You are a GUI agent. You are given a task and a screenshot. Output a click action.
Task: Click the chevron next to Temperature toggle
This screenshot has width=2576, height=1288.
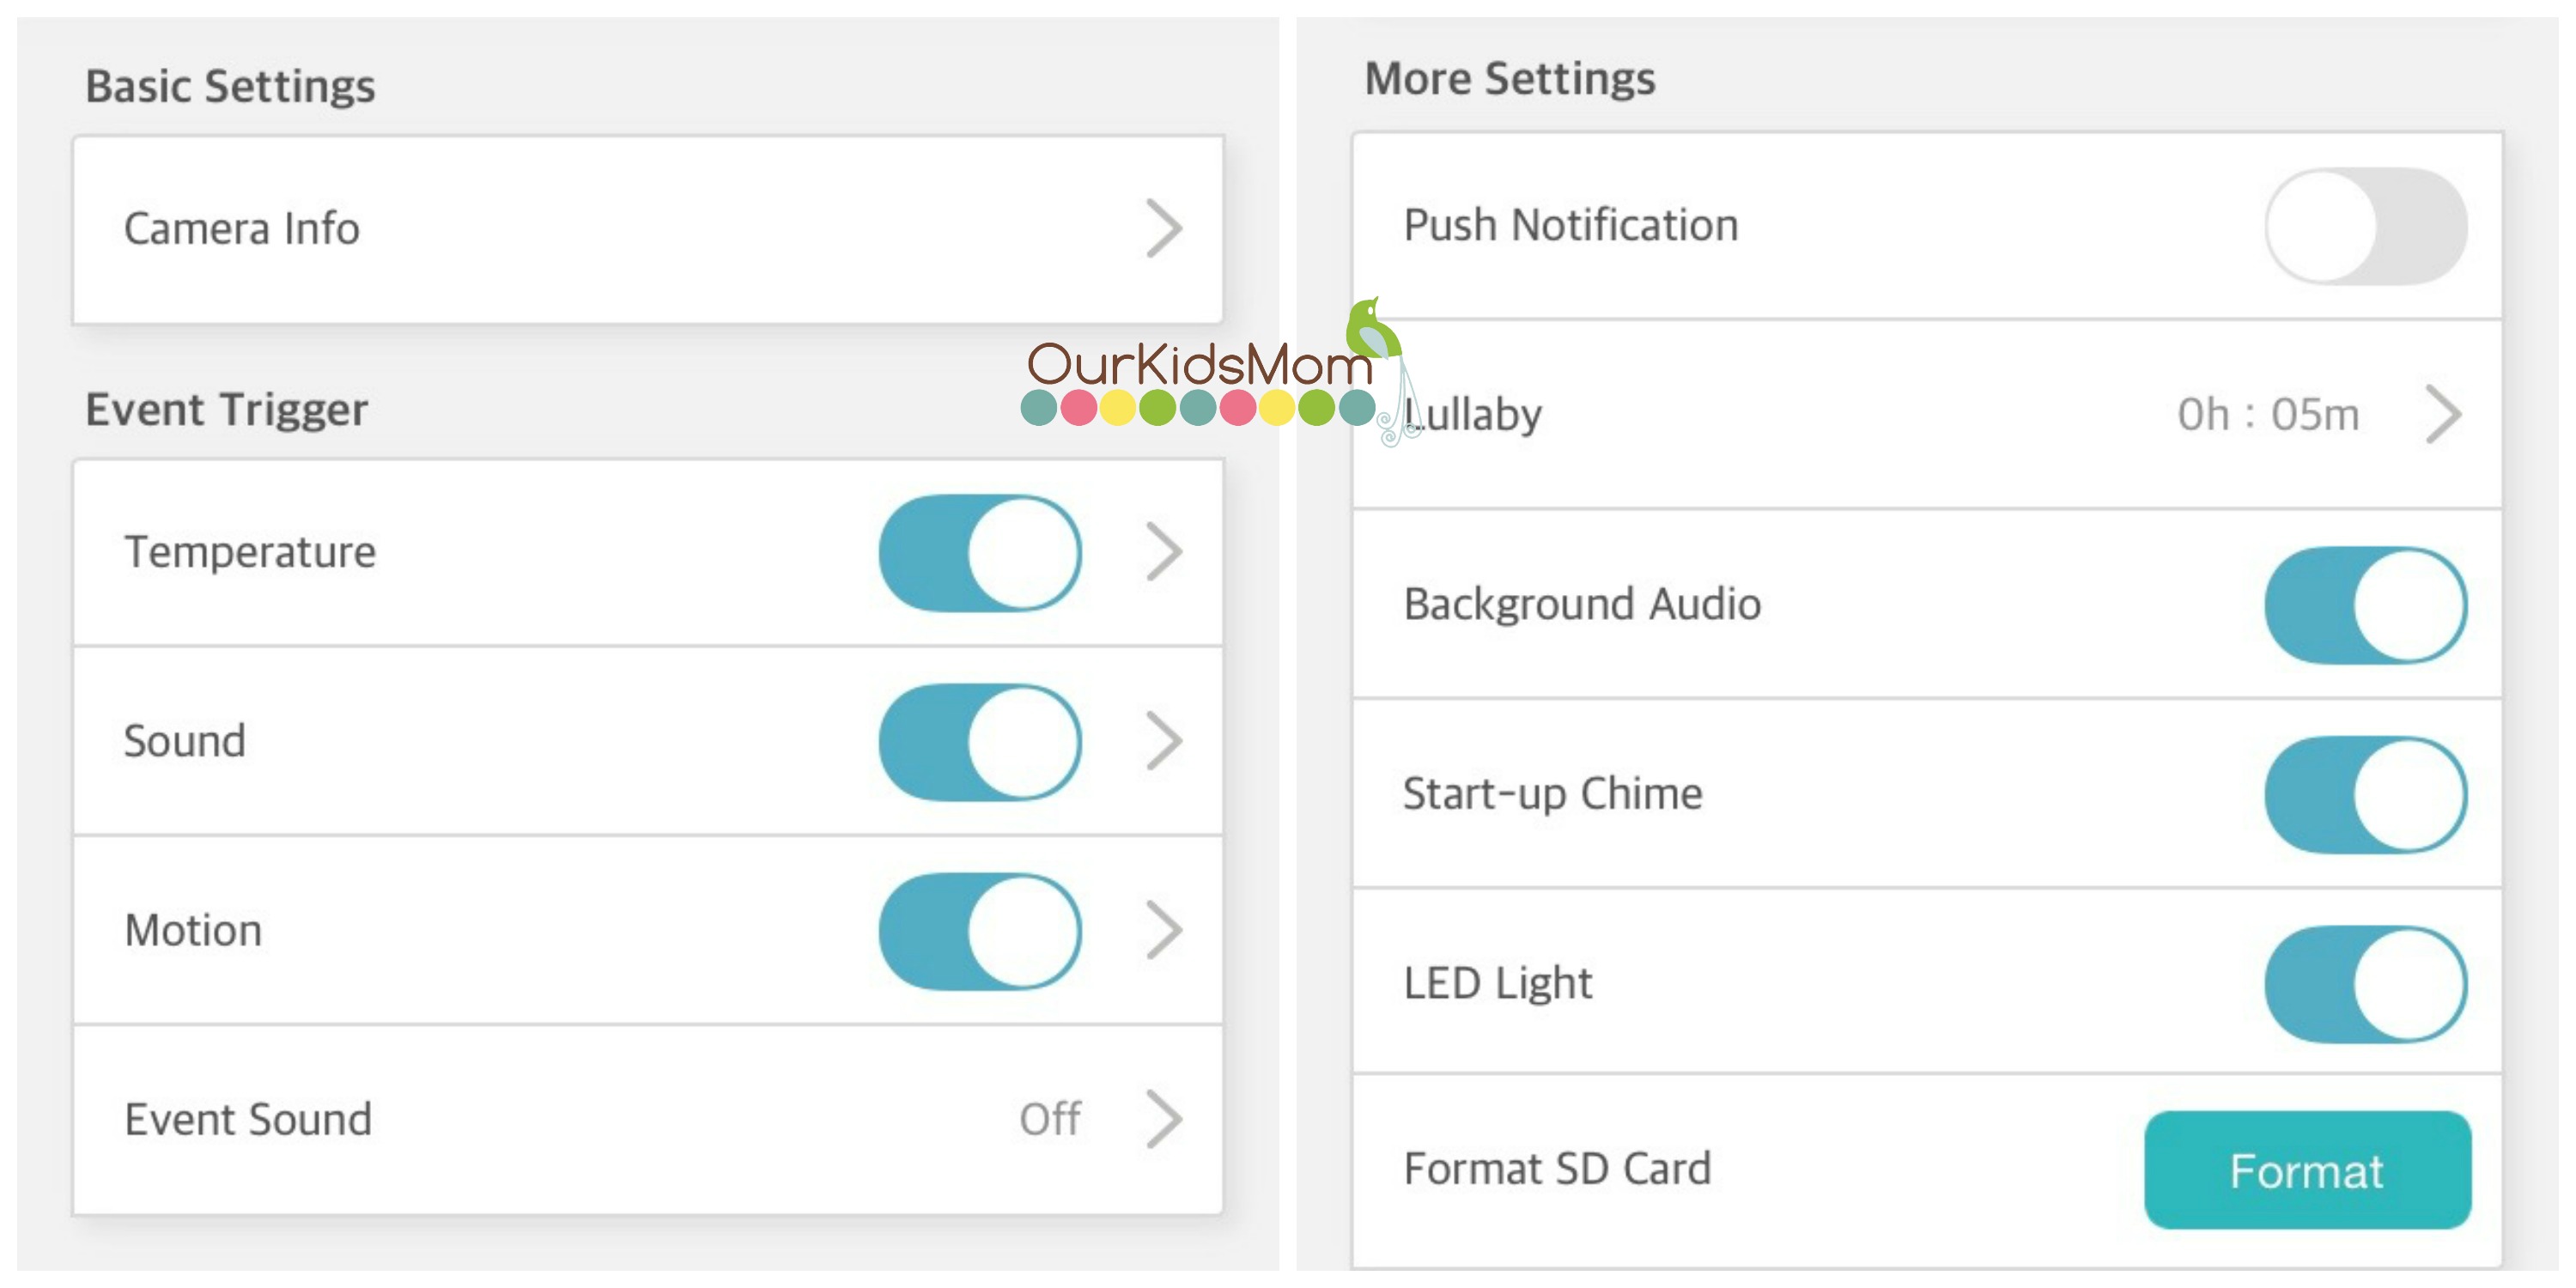1164,552
